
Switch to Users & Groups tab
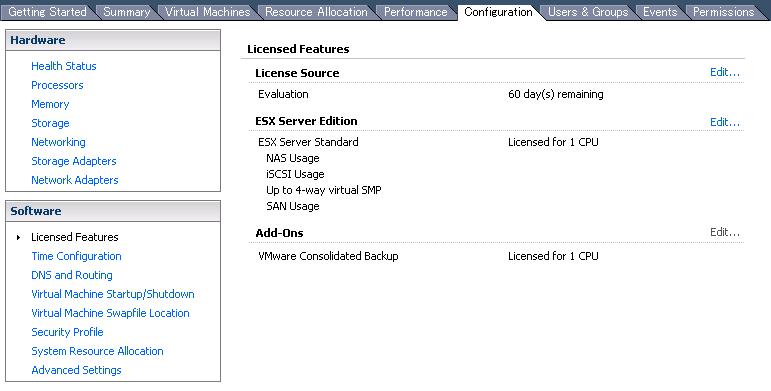[588, 12]
